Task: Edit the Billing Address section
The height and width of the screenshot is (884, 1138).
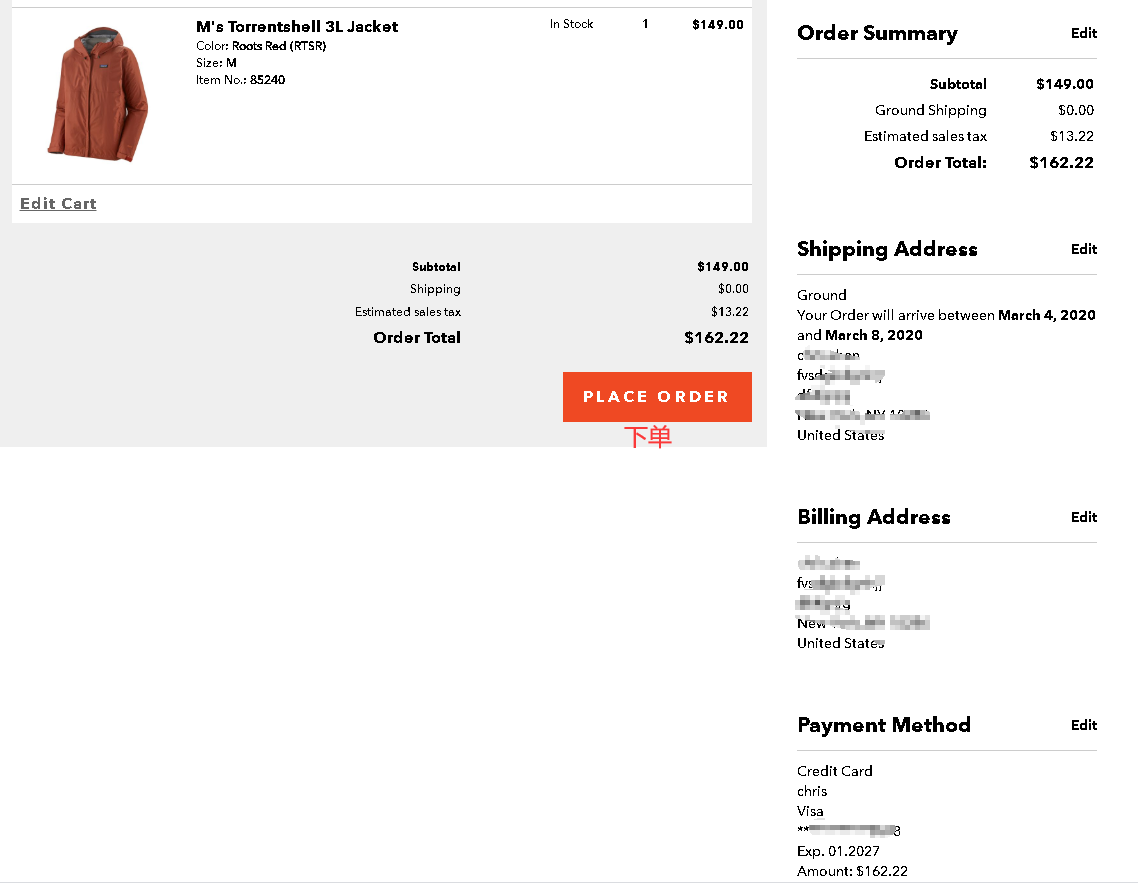Action: [1084, 517]
